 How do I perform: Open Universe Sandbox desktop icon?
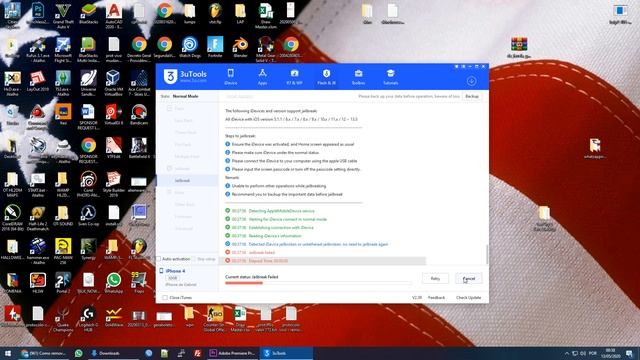pyautogui.click(x=89, y=83)
